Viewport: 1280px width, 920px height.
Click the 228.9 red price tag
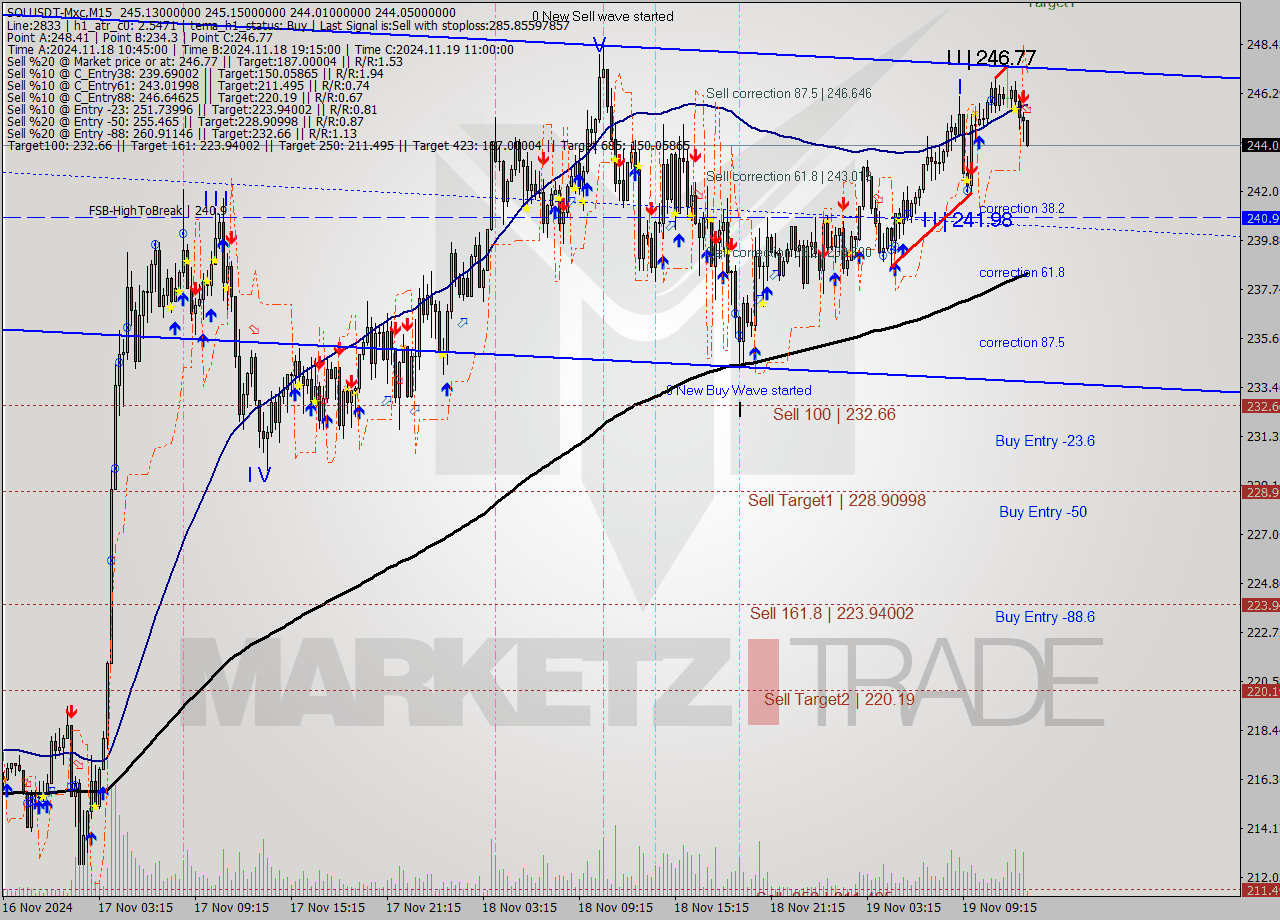[x=1261, y=491]
